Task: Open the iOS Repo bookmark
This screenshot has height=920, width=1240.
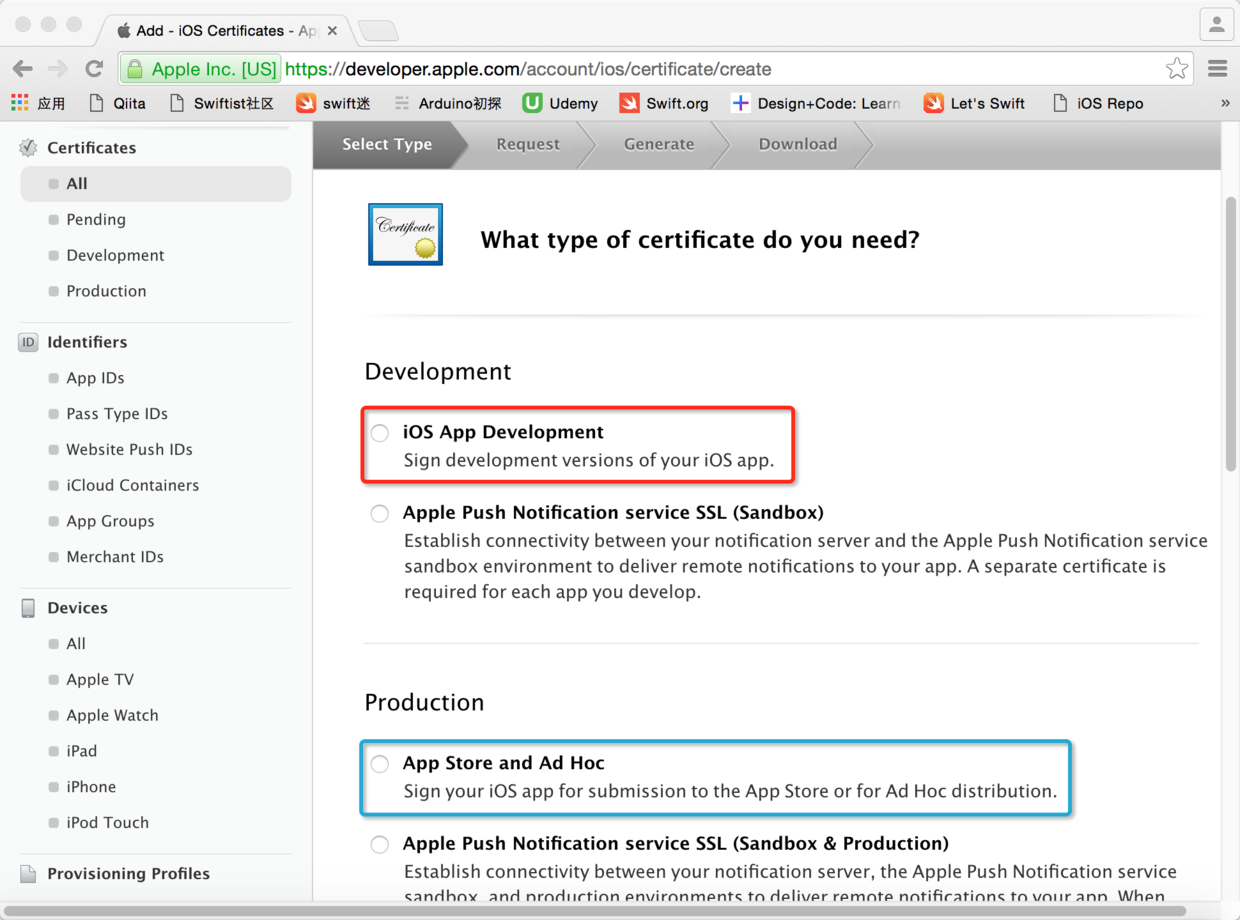Action: (1098, 103)
